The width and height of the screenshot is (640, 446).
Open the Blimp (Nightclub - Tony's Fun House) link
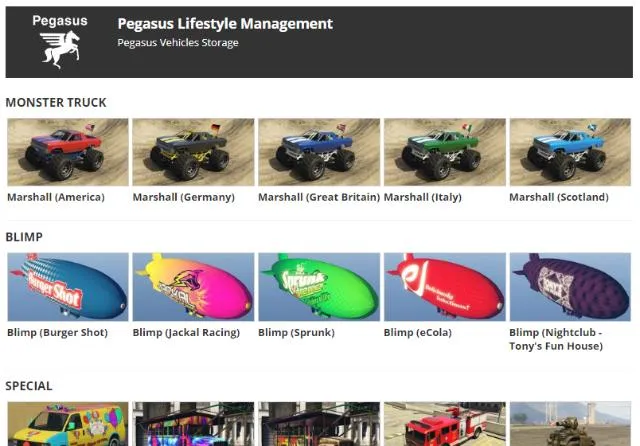point(556,339)
